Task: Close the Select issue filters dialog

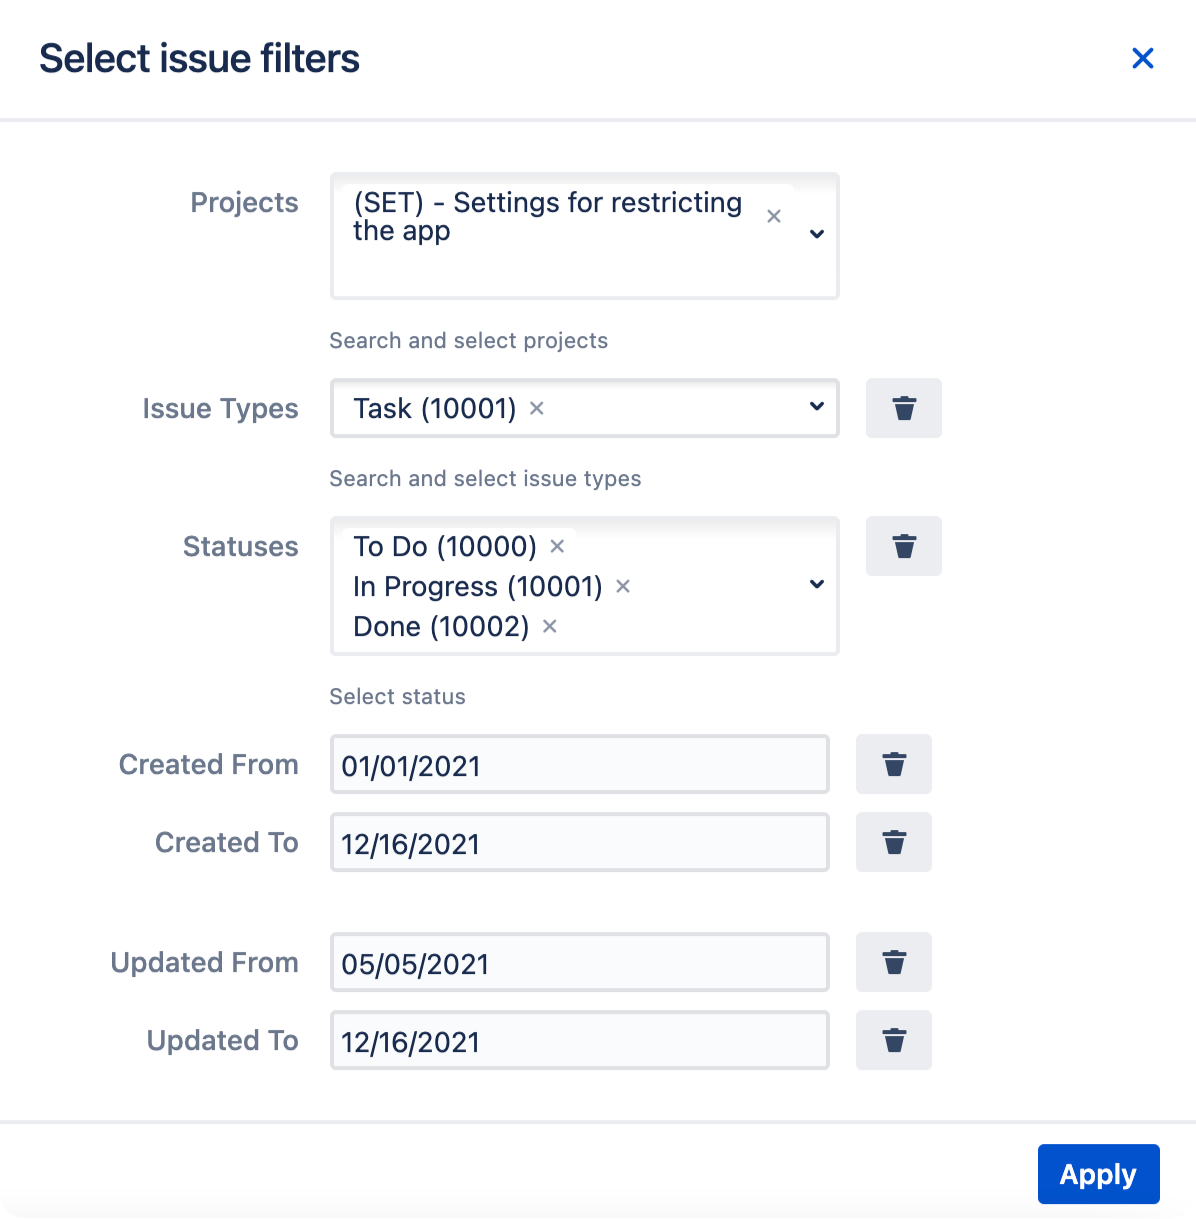Action: [1143, 58]
